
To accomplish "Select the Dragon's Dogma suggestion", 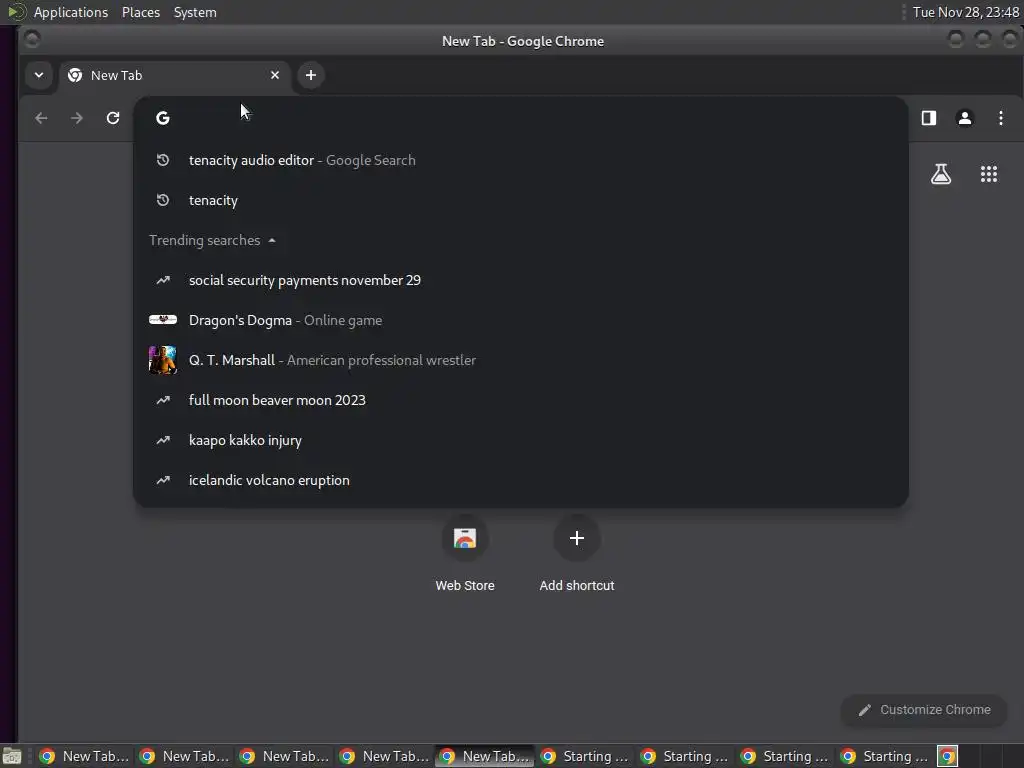I will (x=520, y=320).
